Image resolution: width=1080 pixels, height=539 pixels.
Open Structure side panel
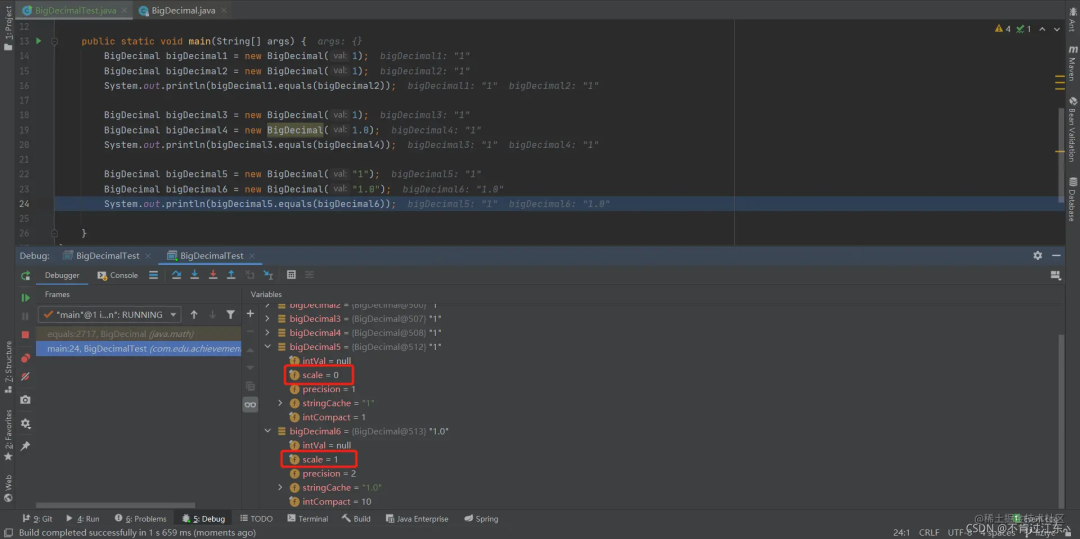(x=8, y=368)
